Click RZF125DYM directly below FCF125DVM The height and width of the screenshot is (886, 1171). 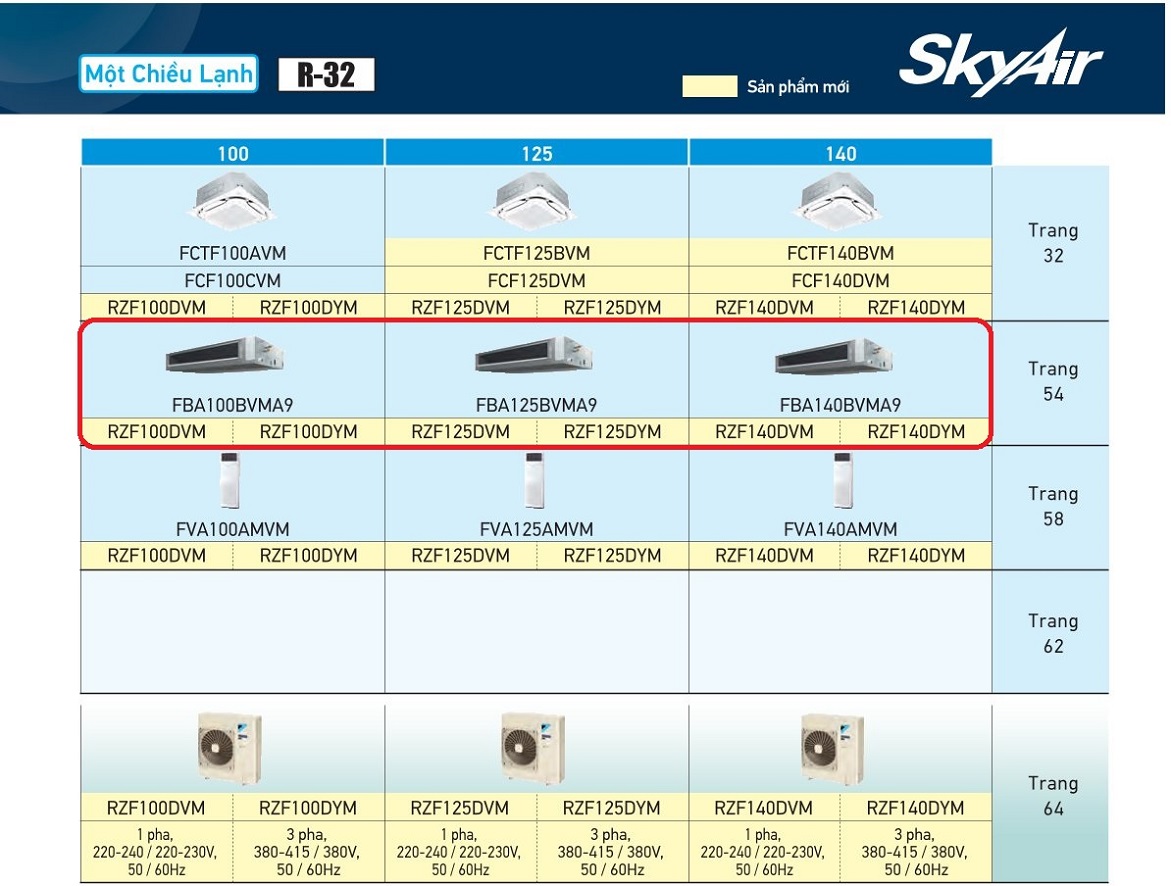coord(612,308)
